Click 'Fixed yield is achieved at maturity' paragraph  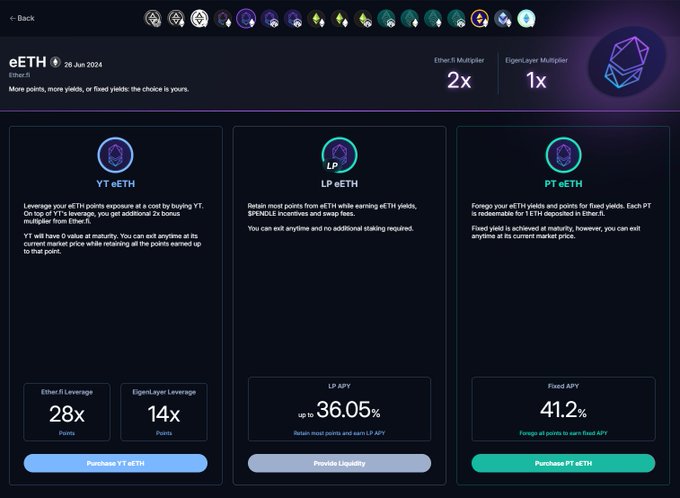click(556, 232)
